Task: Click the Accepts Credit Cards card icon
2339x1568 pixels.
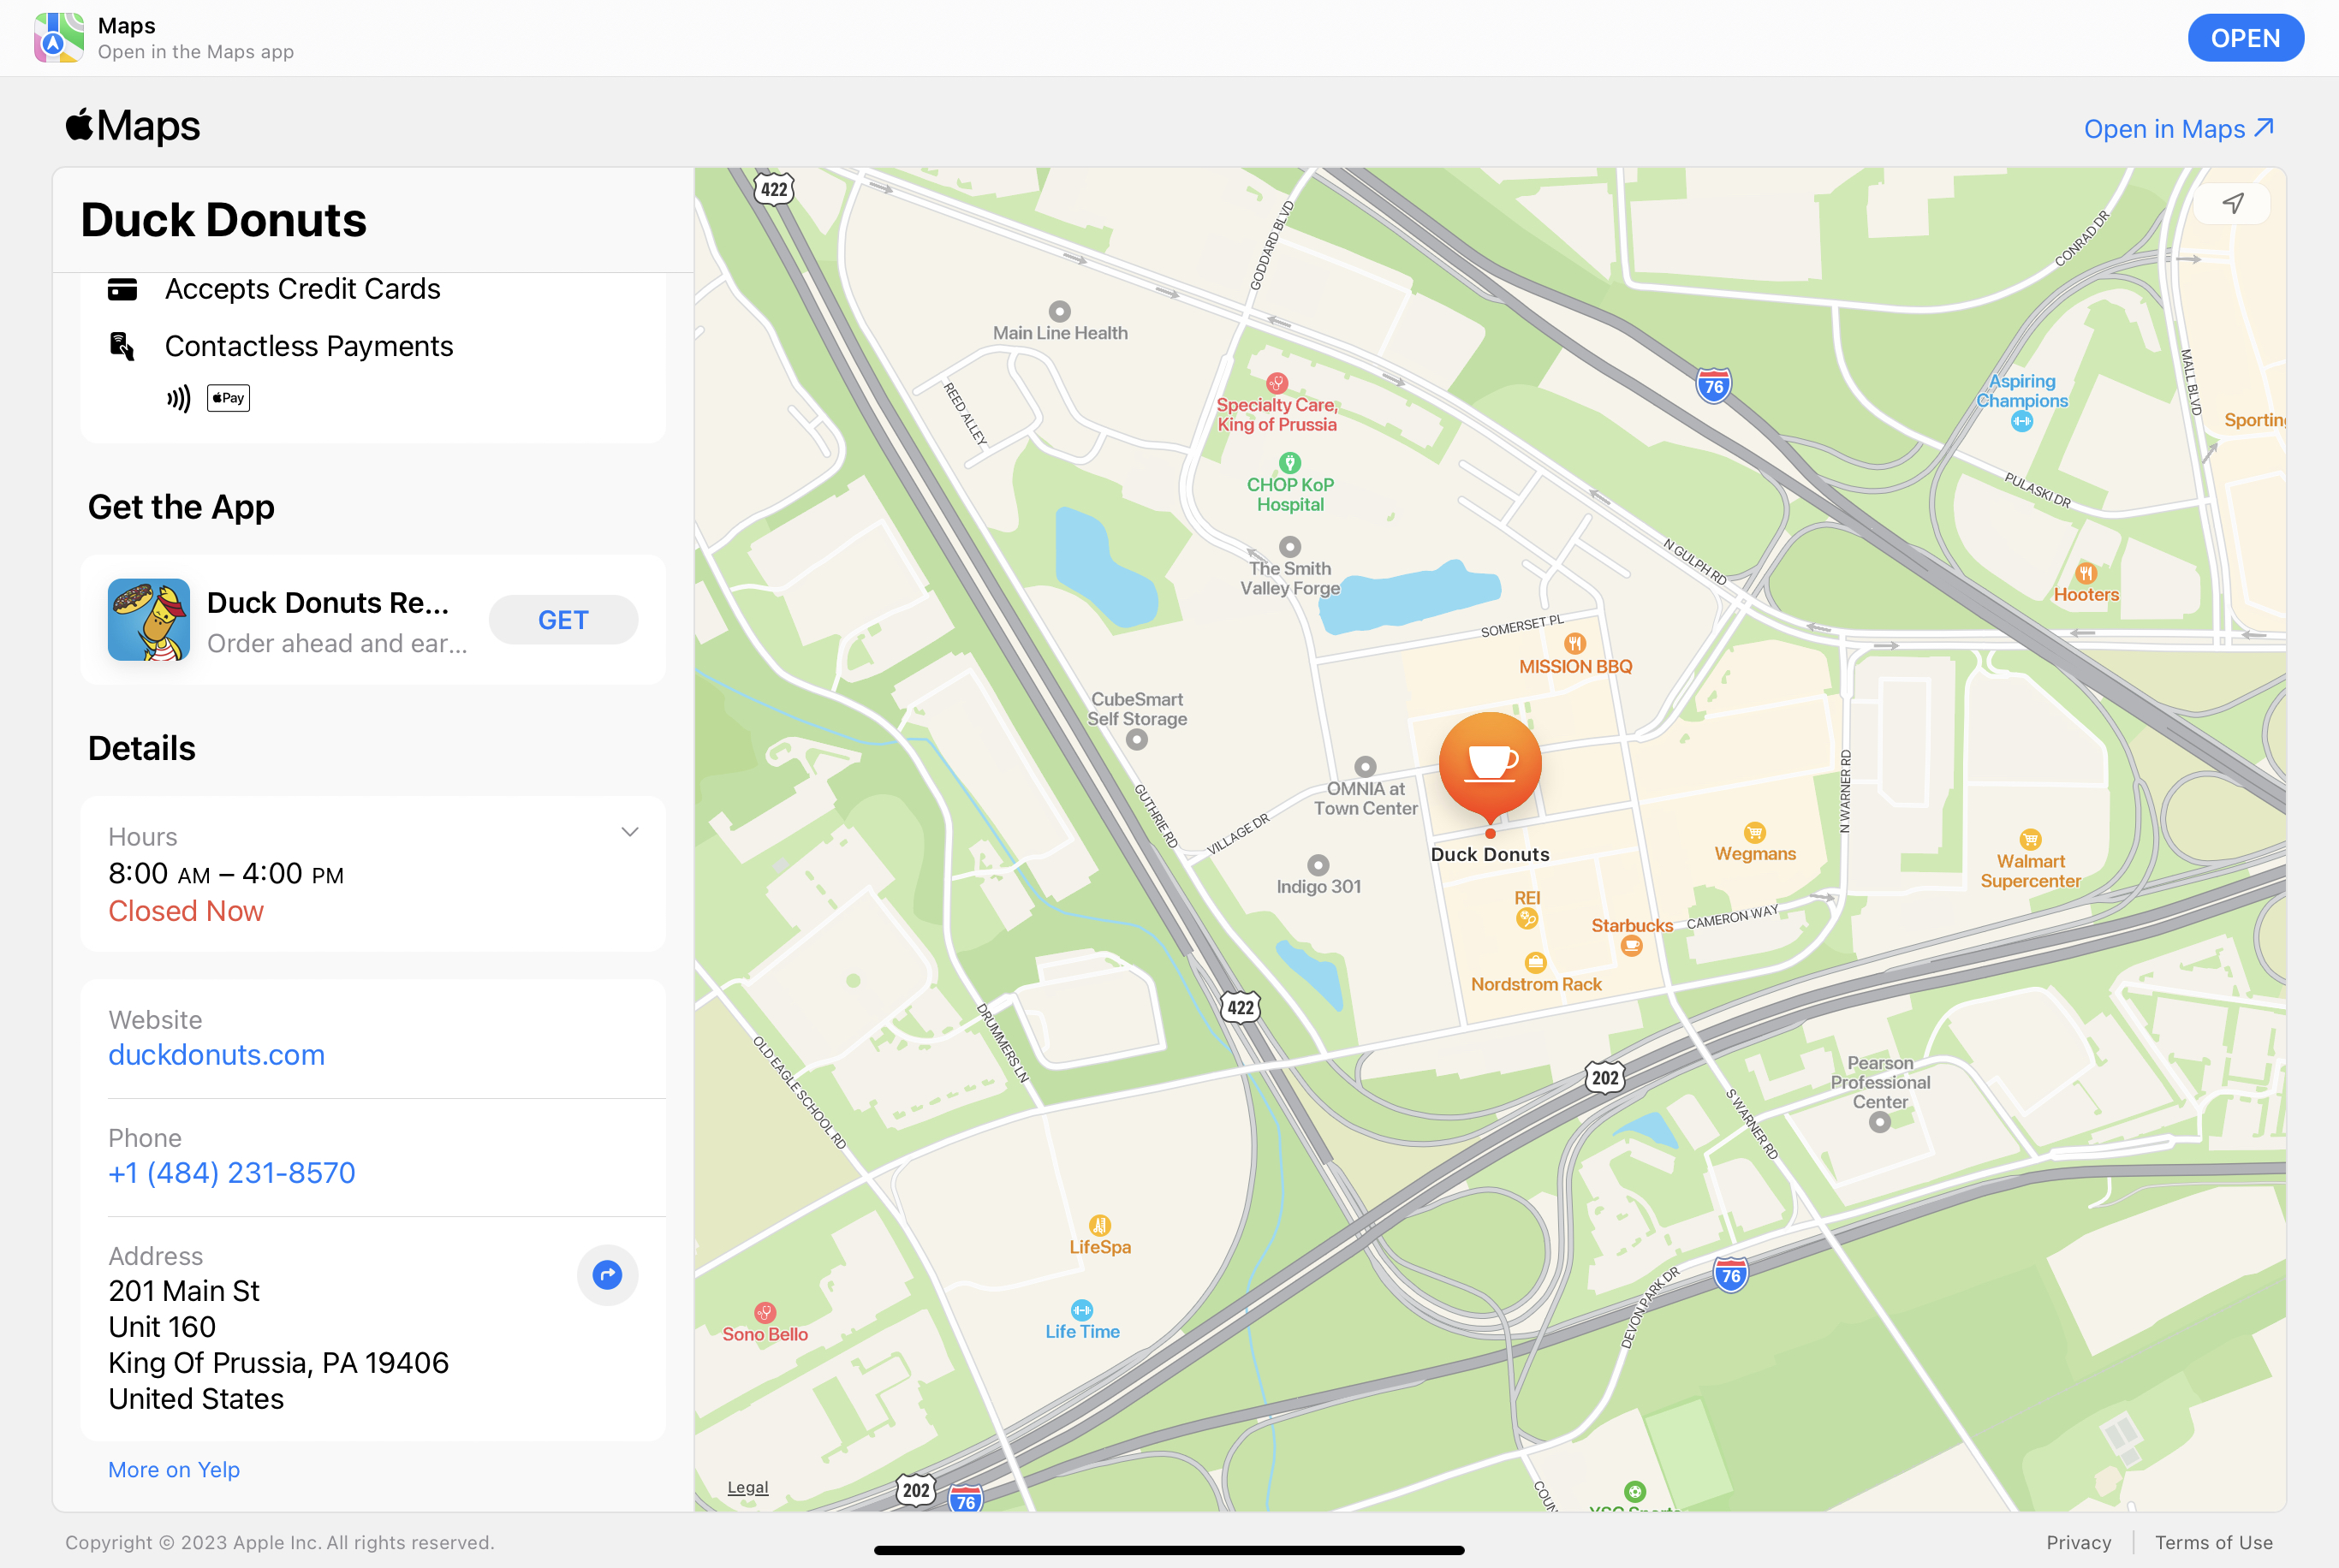Action: pos(122,289)
